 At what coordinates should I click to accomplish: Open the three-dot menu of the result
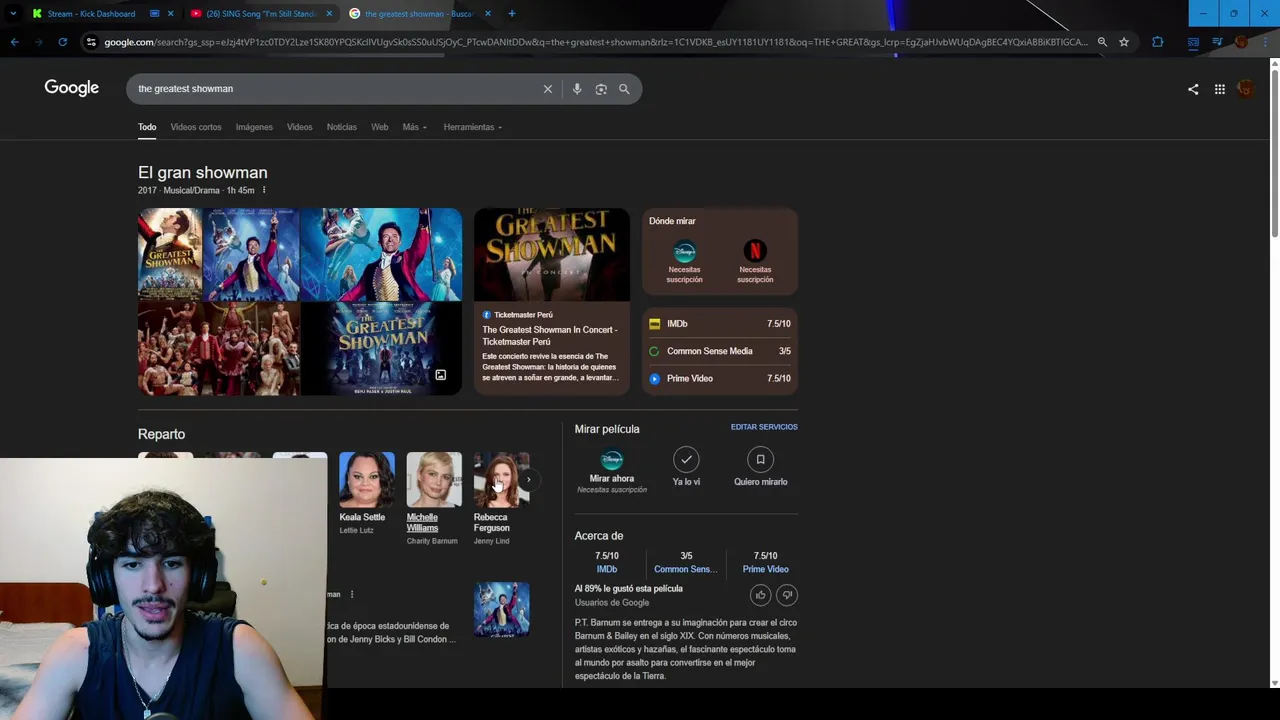[351, 594]
